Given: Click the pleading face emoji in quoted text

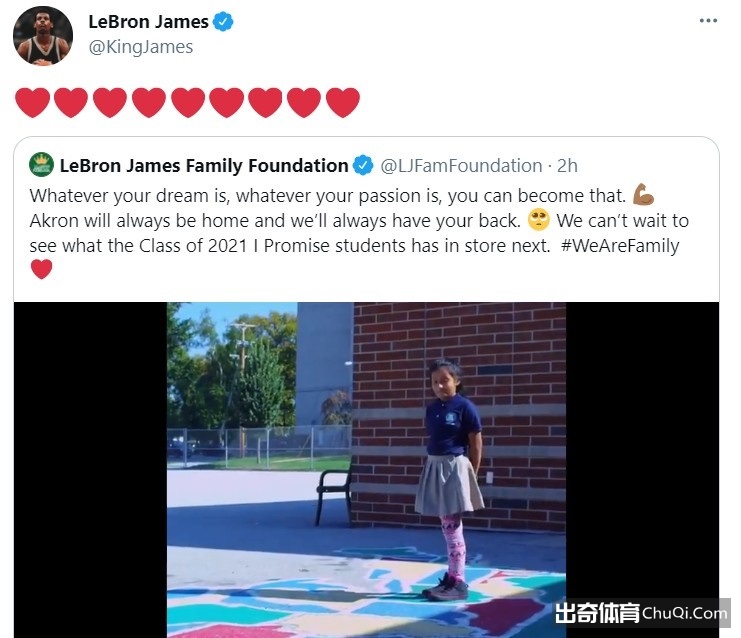Looking at the screenshot, I should click(x=538, y=220).
